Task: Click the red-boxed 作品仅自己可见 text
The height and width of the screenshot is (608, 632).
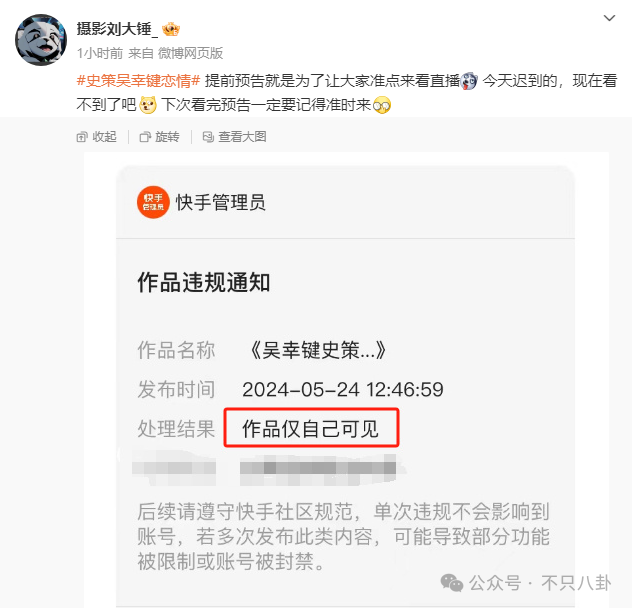Action: tap(311, 428)
